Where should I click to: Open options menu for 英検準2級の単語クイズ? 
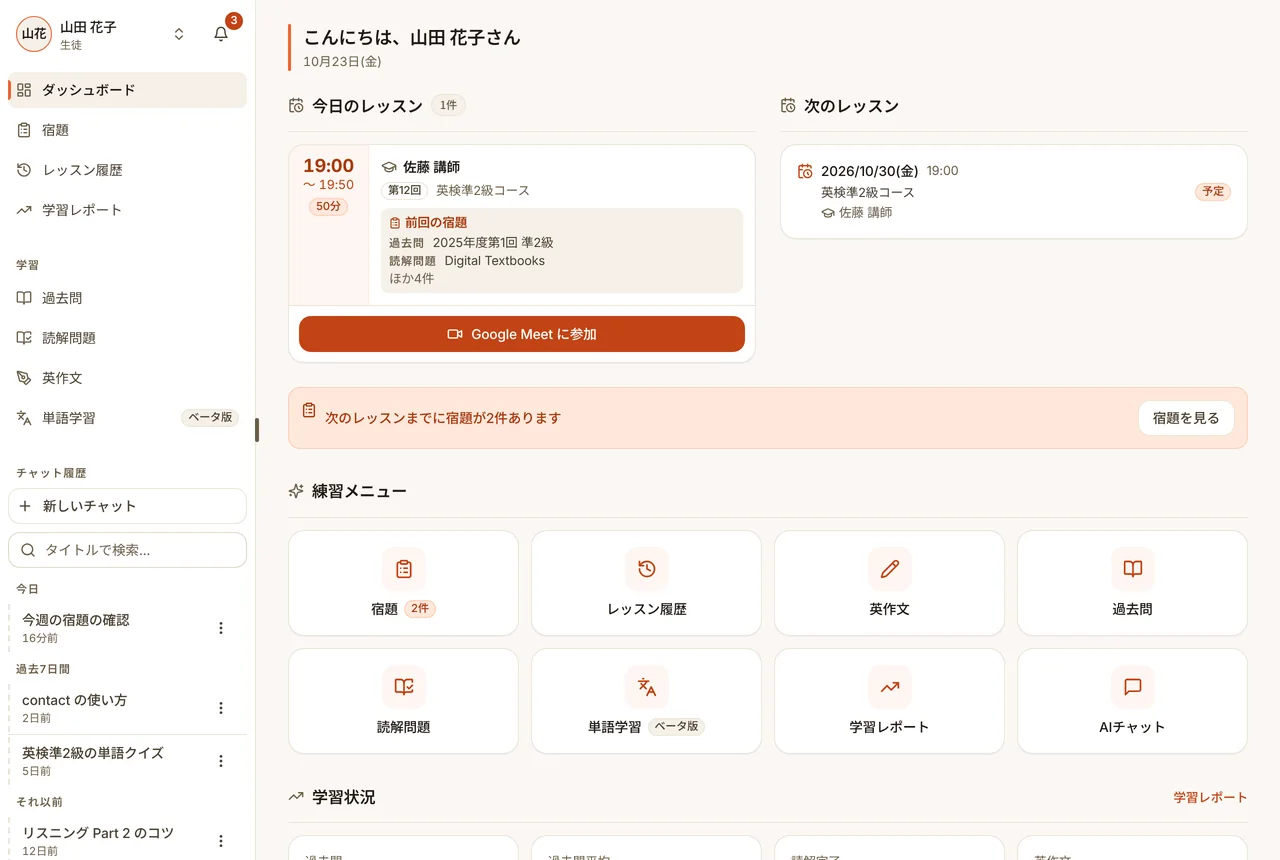221,761
